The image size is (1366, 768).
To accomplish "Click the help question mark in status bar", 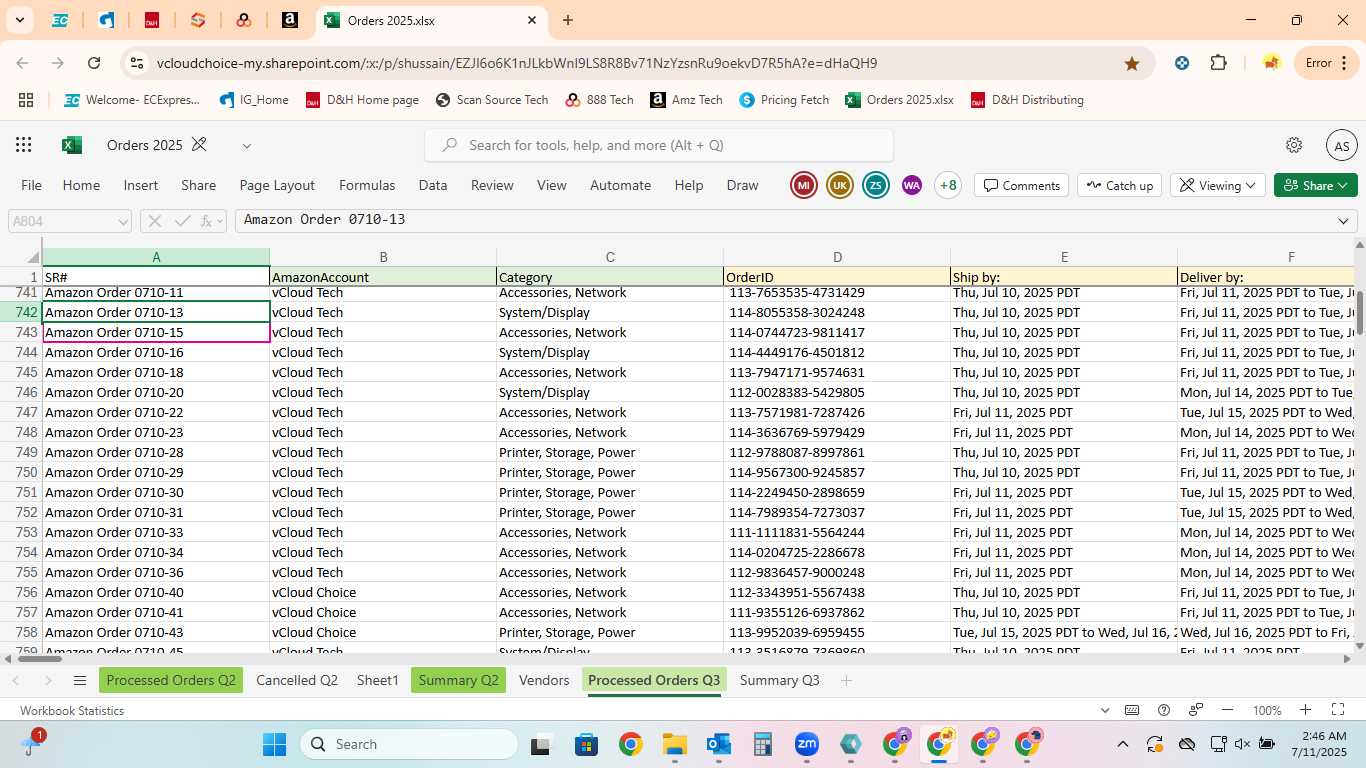I will 1164,710.
